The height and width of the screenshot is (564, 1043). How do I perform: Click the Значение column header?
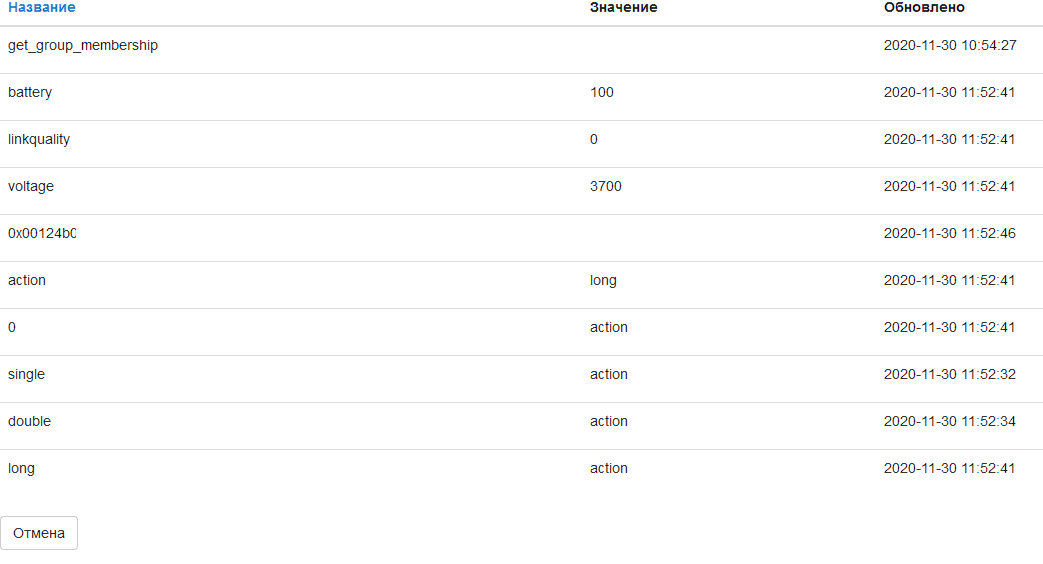coord(623,8)
